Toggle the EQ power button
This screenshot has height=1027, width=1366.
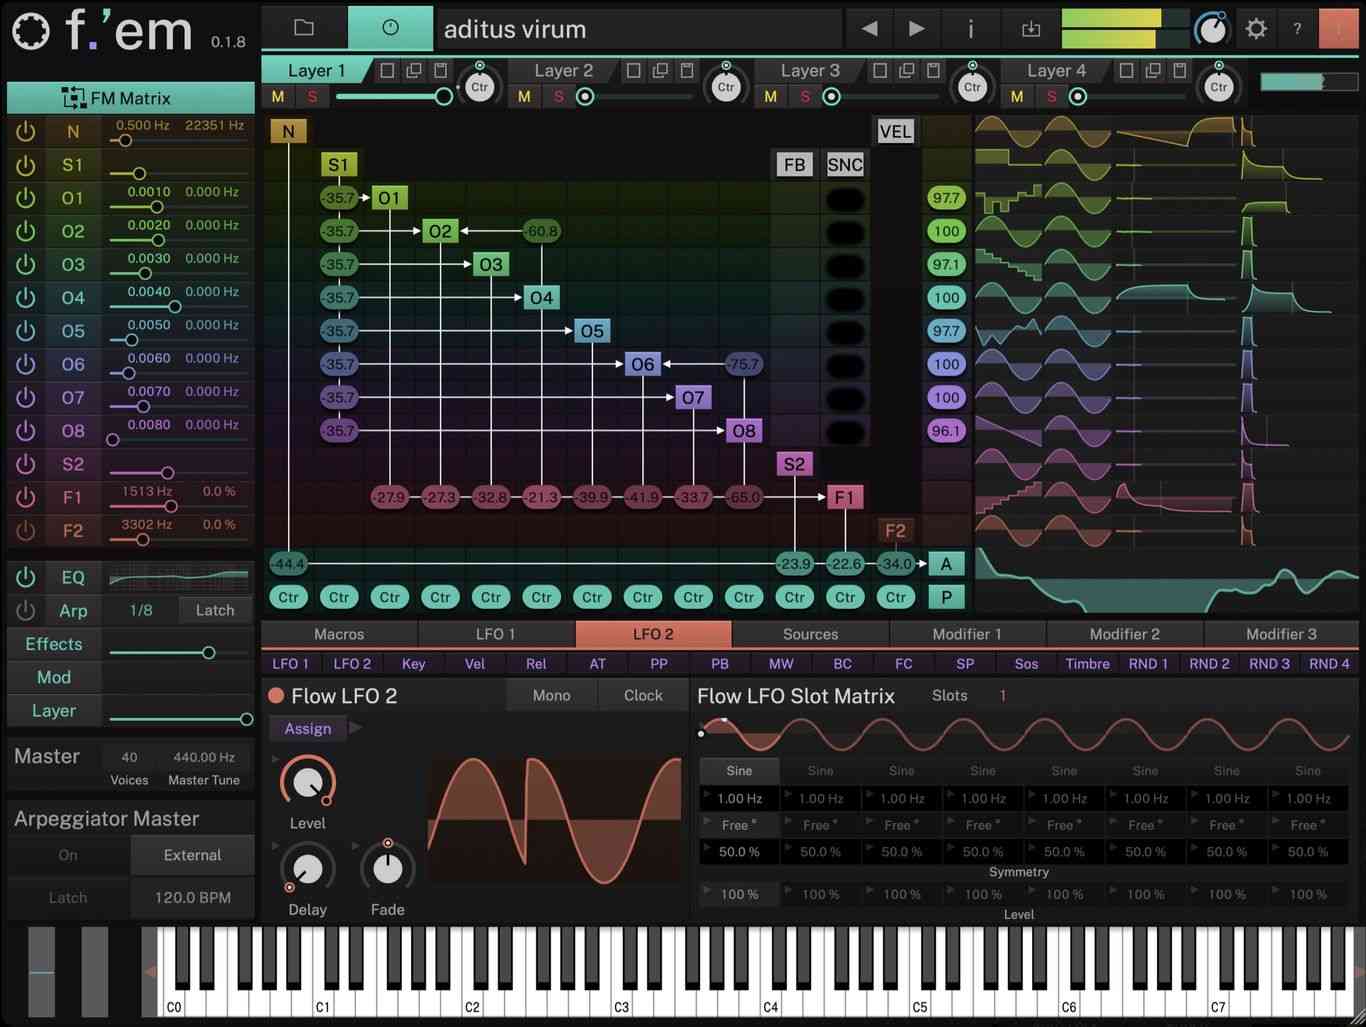[x=25, y=577]
